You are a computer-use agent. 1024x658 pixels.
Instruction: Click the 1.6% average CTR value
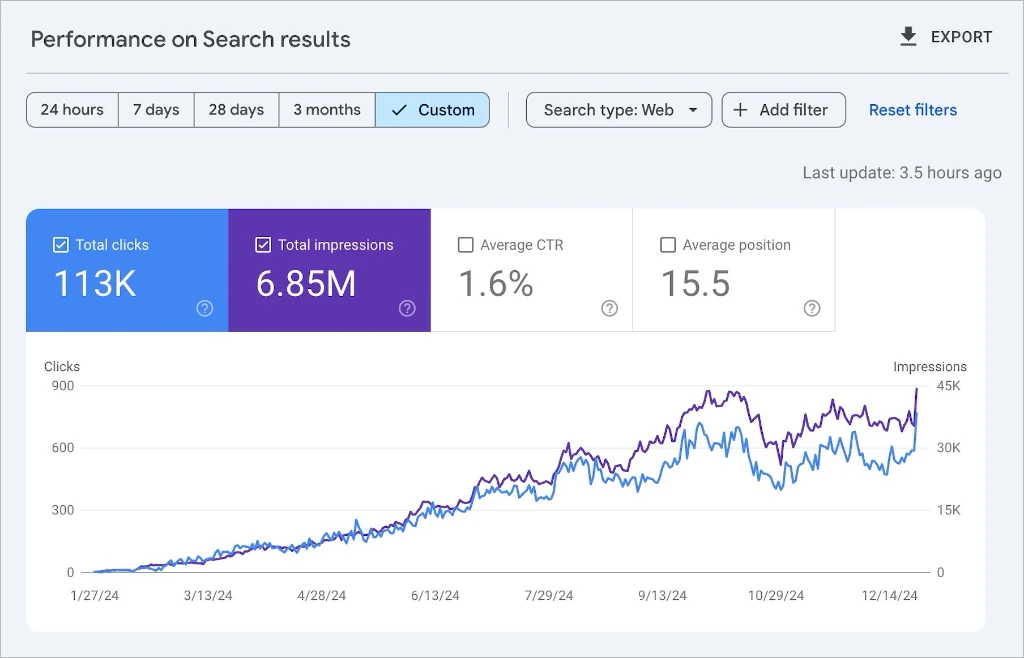[496, 283]
